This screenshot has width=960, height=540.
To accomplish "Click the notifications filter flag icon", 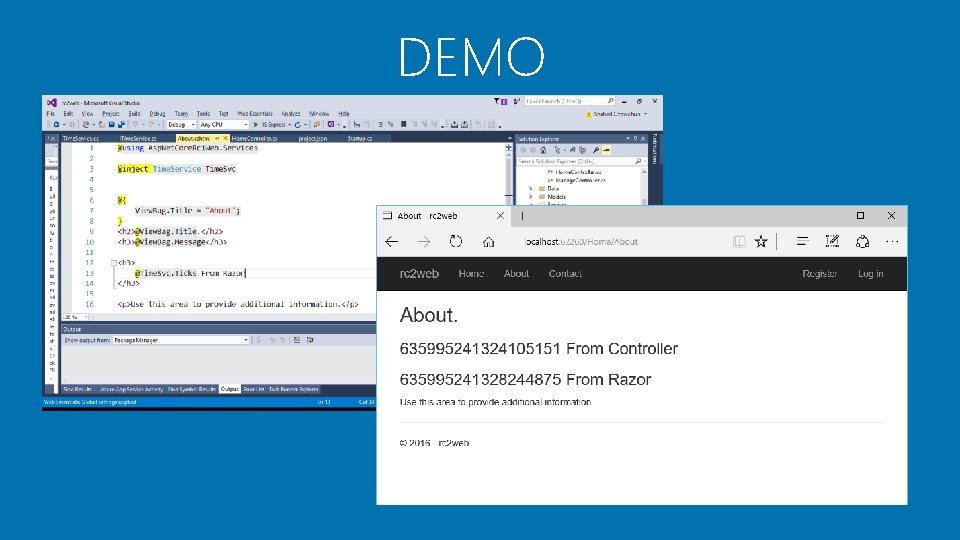I will (497, 101).
